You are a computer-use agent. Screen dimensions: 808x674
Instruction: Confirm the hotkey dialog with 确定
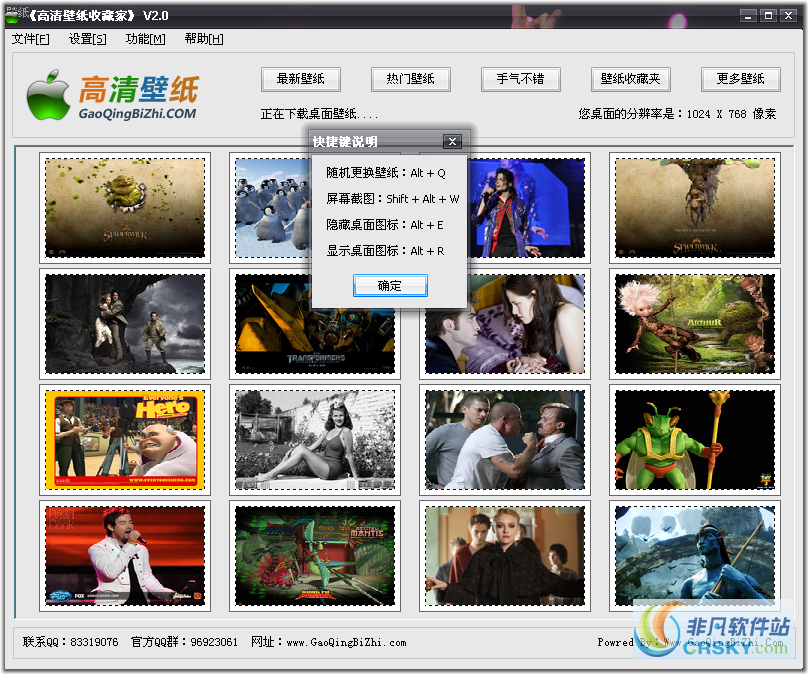390,285
